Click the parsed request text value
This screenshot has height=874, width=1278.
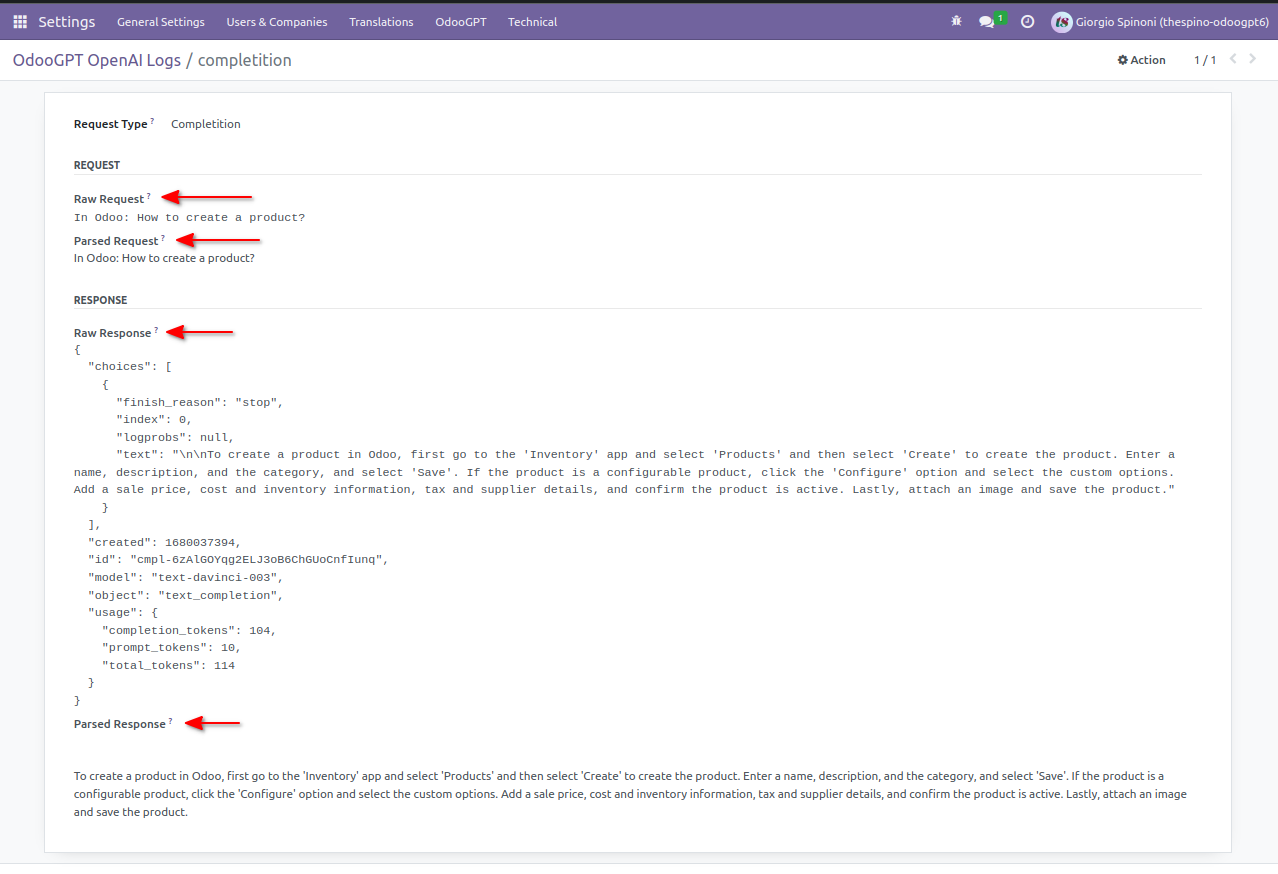pyautogui.click(x=165, y=258)
